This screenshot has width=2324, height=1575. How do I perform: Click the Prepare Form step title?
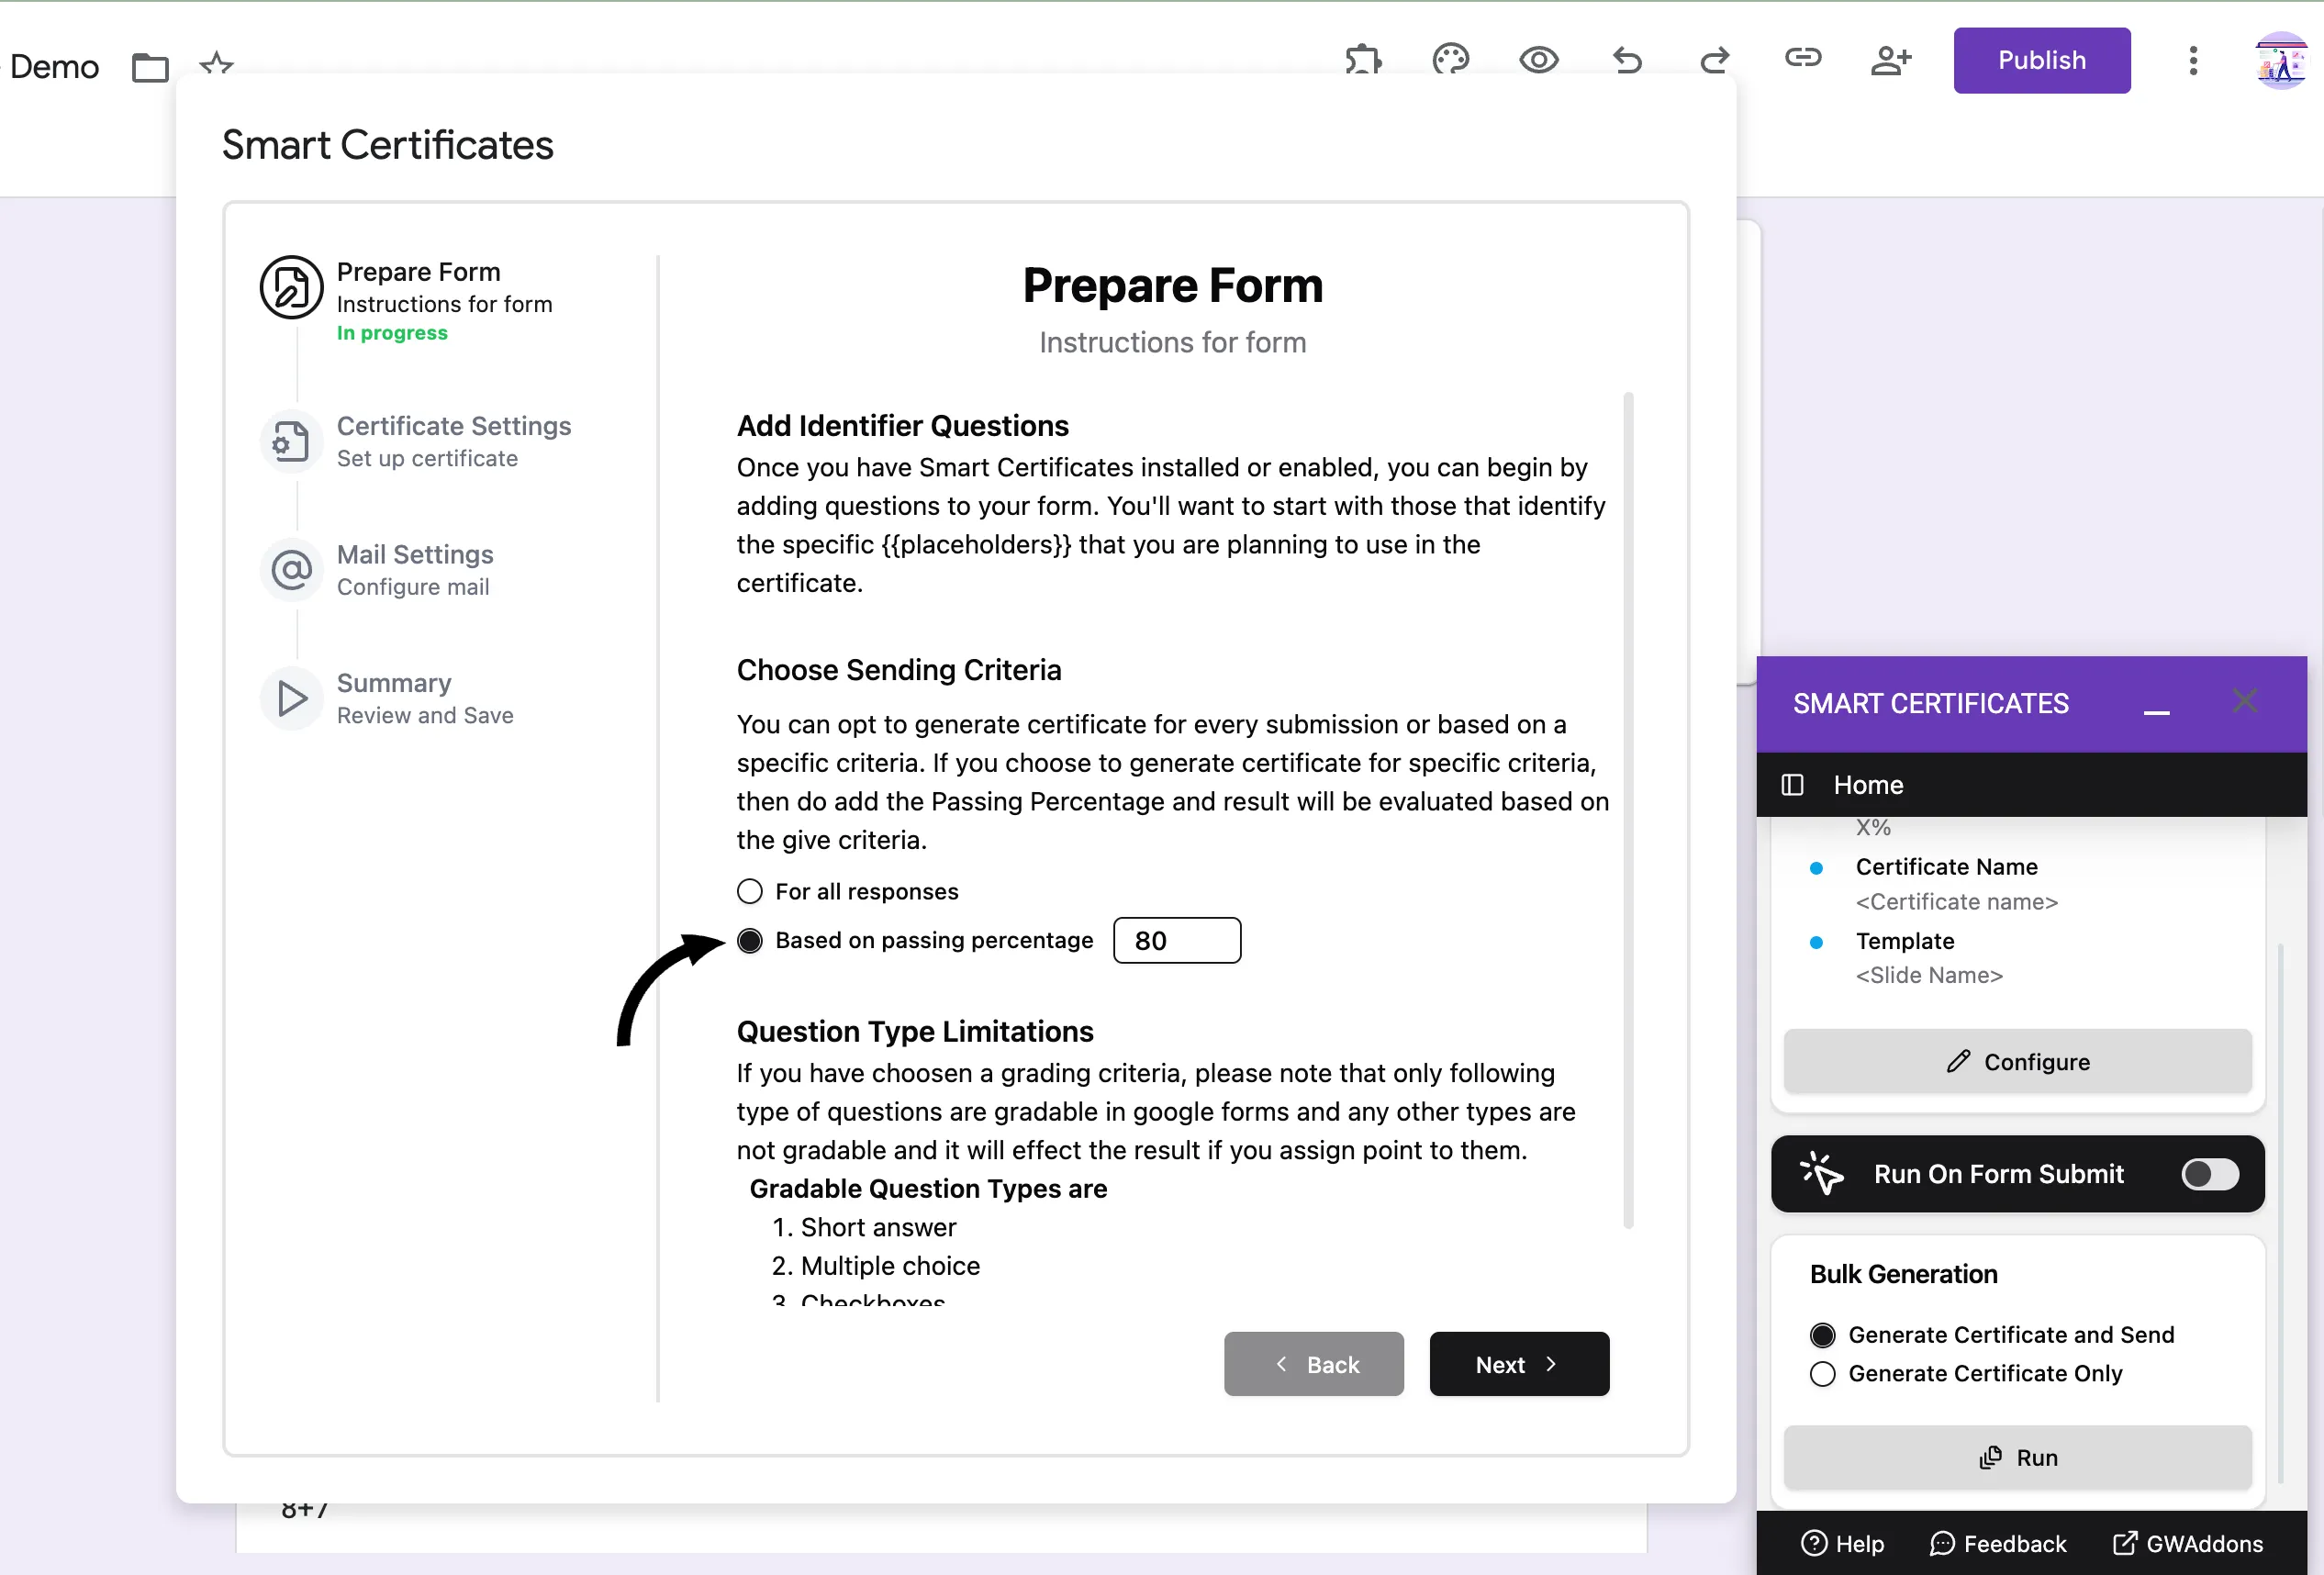point(419,272)
